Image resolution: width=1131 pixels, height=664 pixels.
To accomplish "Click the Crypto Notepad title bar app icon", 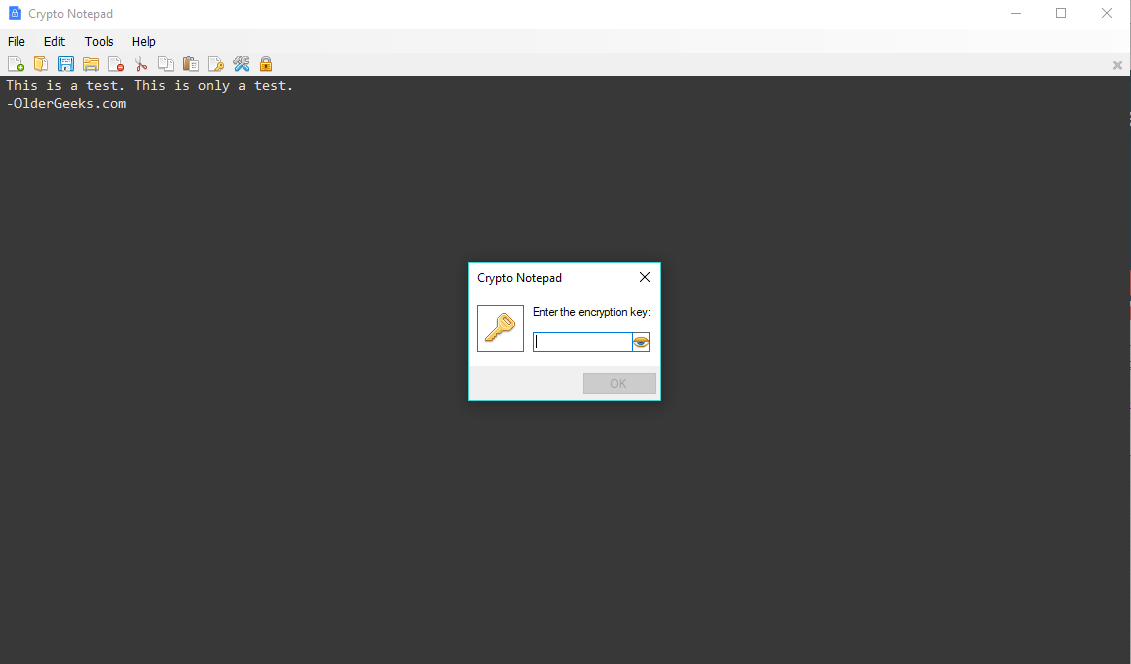I will tap(14, 13).
